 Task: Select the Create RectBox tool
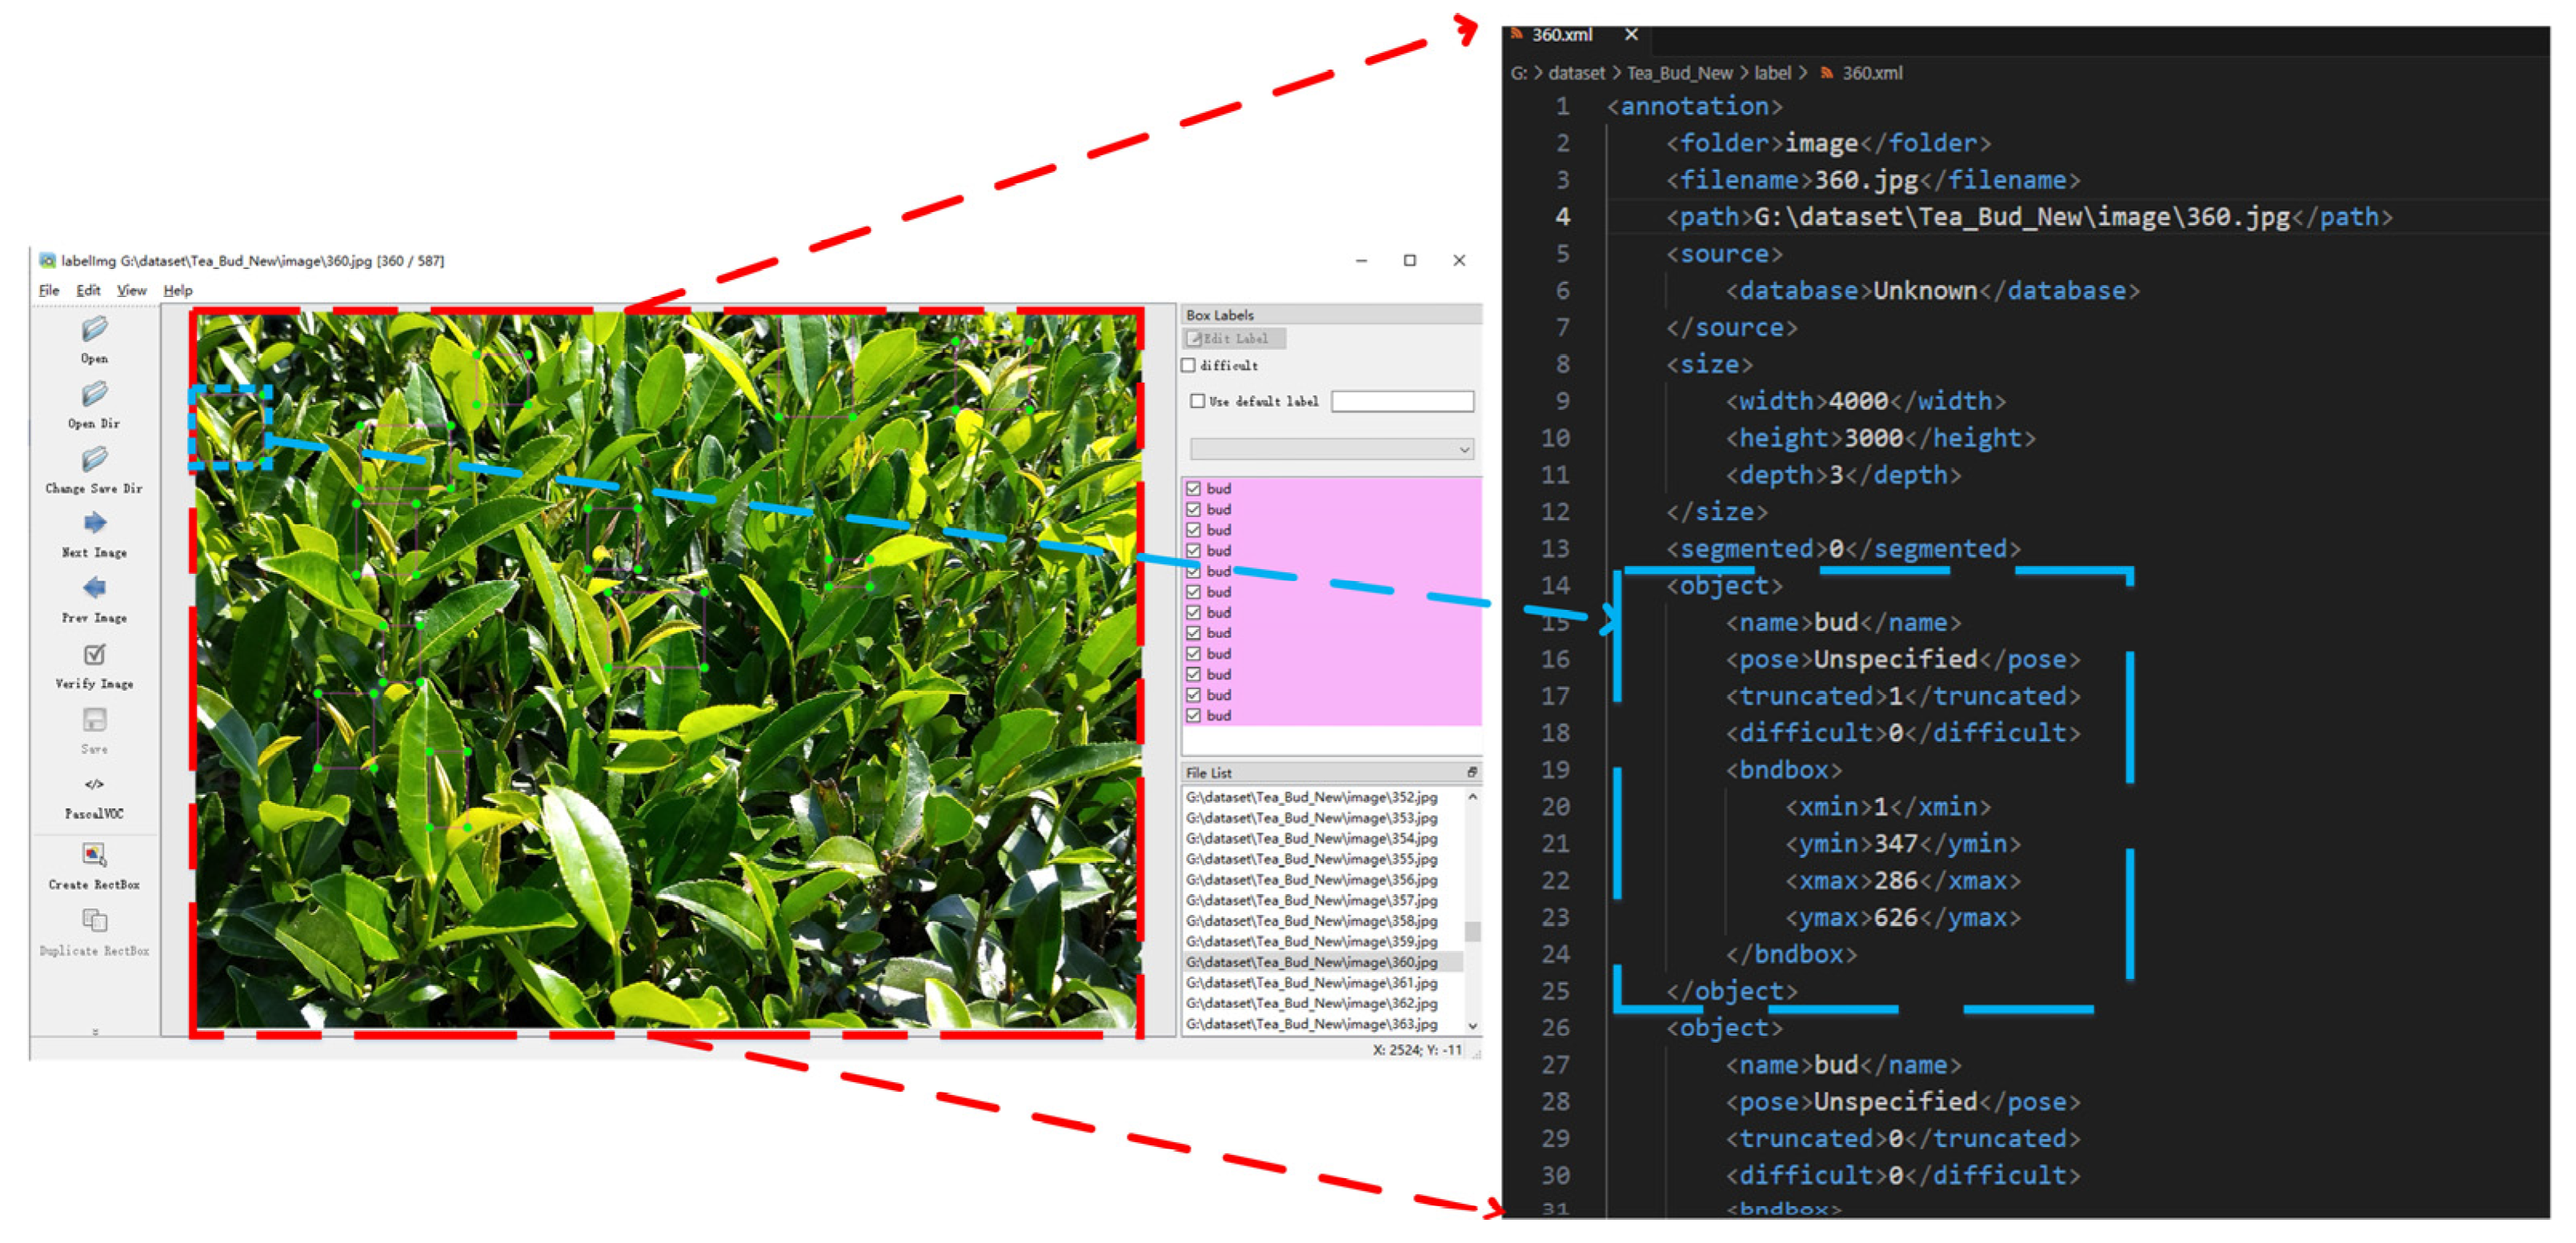[94, 854]
